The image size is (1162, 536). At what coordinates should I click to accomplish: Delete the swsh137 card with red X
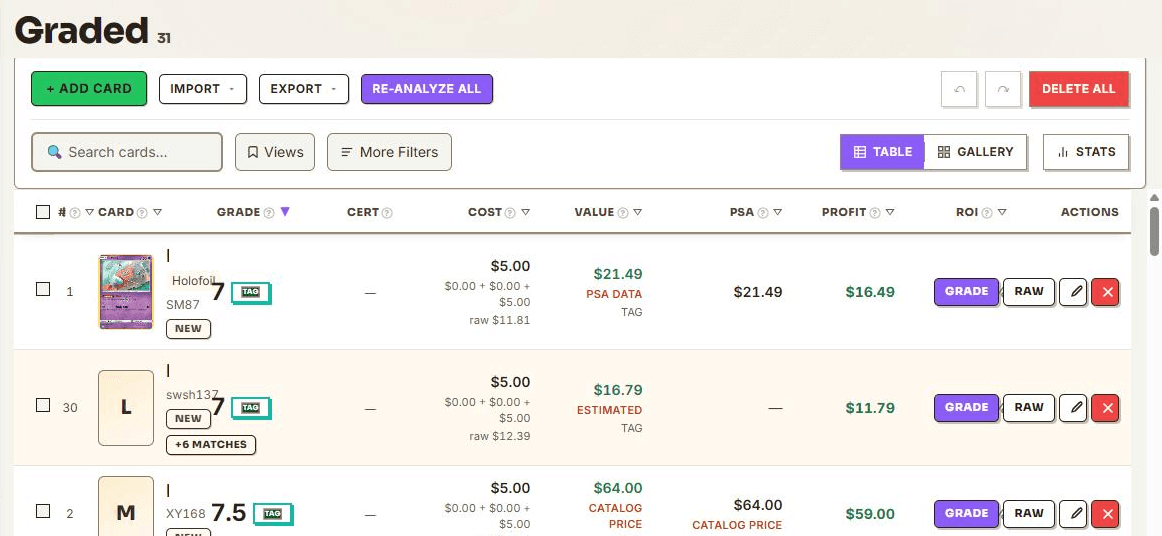(1107, 408)
